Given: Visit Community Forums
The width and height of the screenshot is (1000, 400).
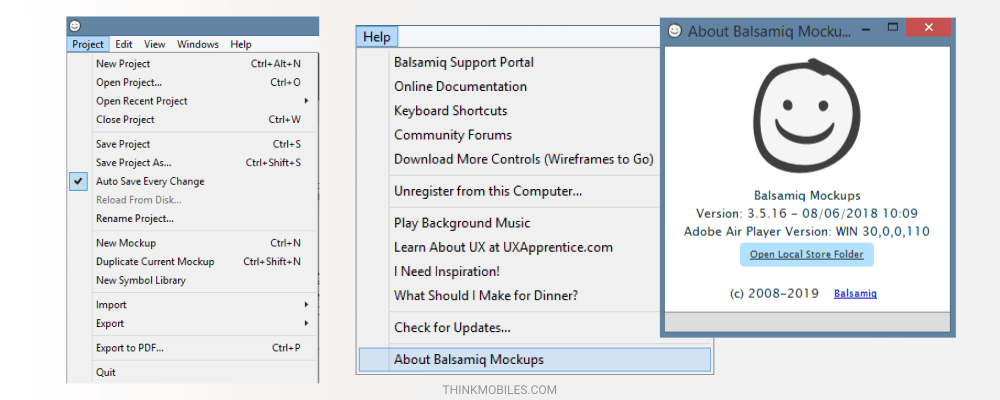Looking at the screenshot, I should coord(453,135).
